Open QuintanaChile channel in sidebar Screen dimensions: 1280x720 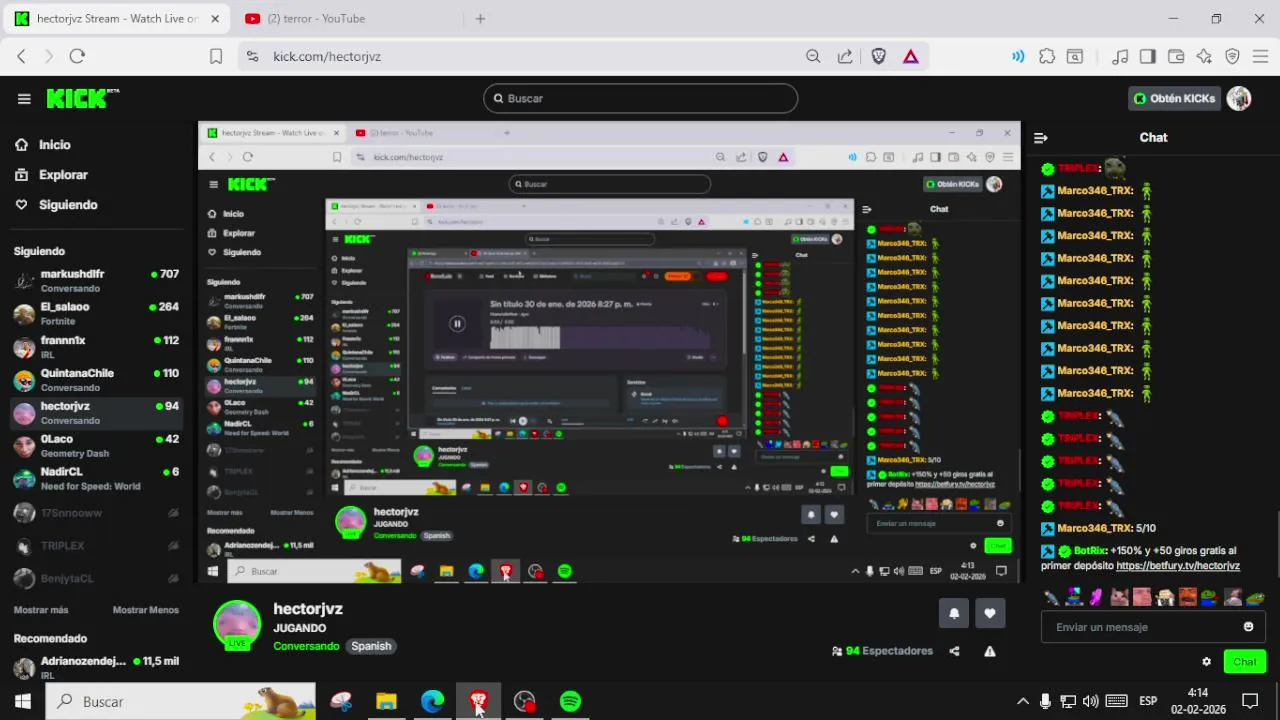[96, 380]
